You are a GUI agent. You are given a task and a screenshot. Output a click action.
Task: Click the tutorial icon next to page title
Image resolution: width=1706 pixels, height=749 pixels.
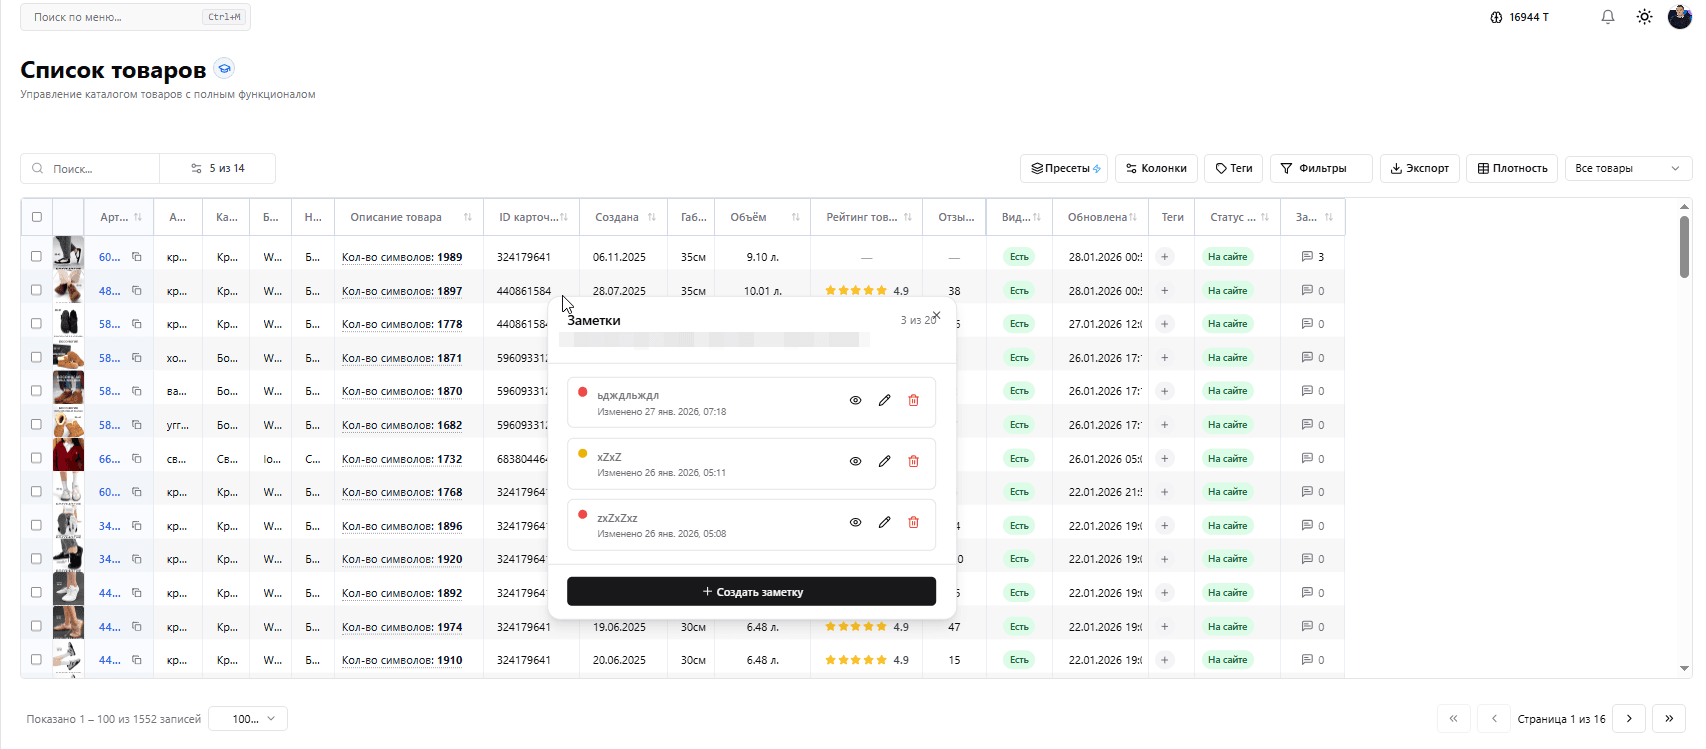point(225,69)
